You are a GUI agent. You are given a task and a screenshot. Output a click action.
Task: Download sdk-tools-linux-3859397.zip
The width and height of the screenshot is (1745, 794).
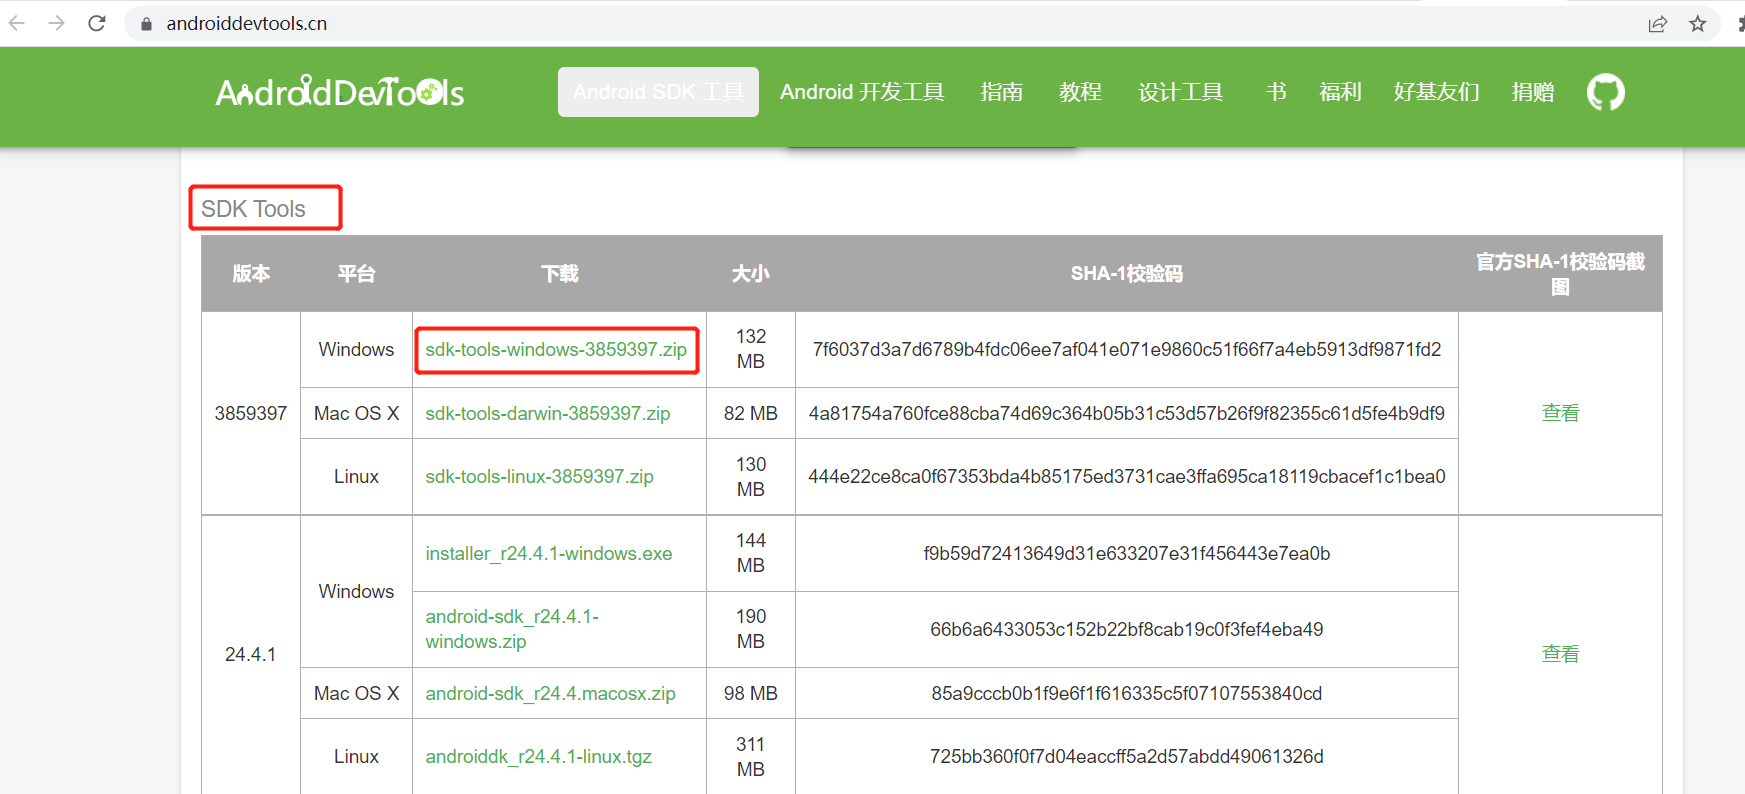tap(540, 477)
